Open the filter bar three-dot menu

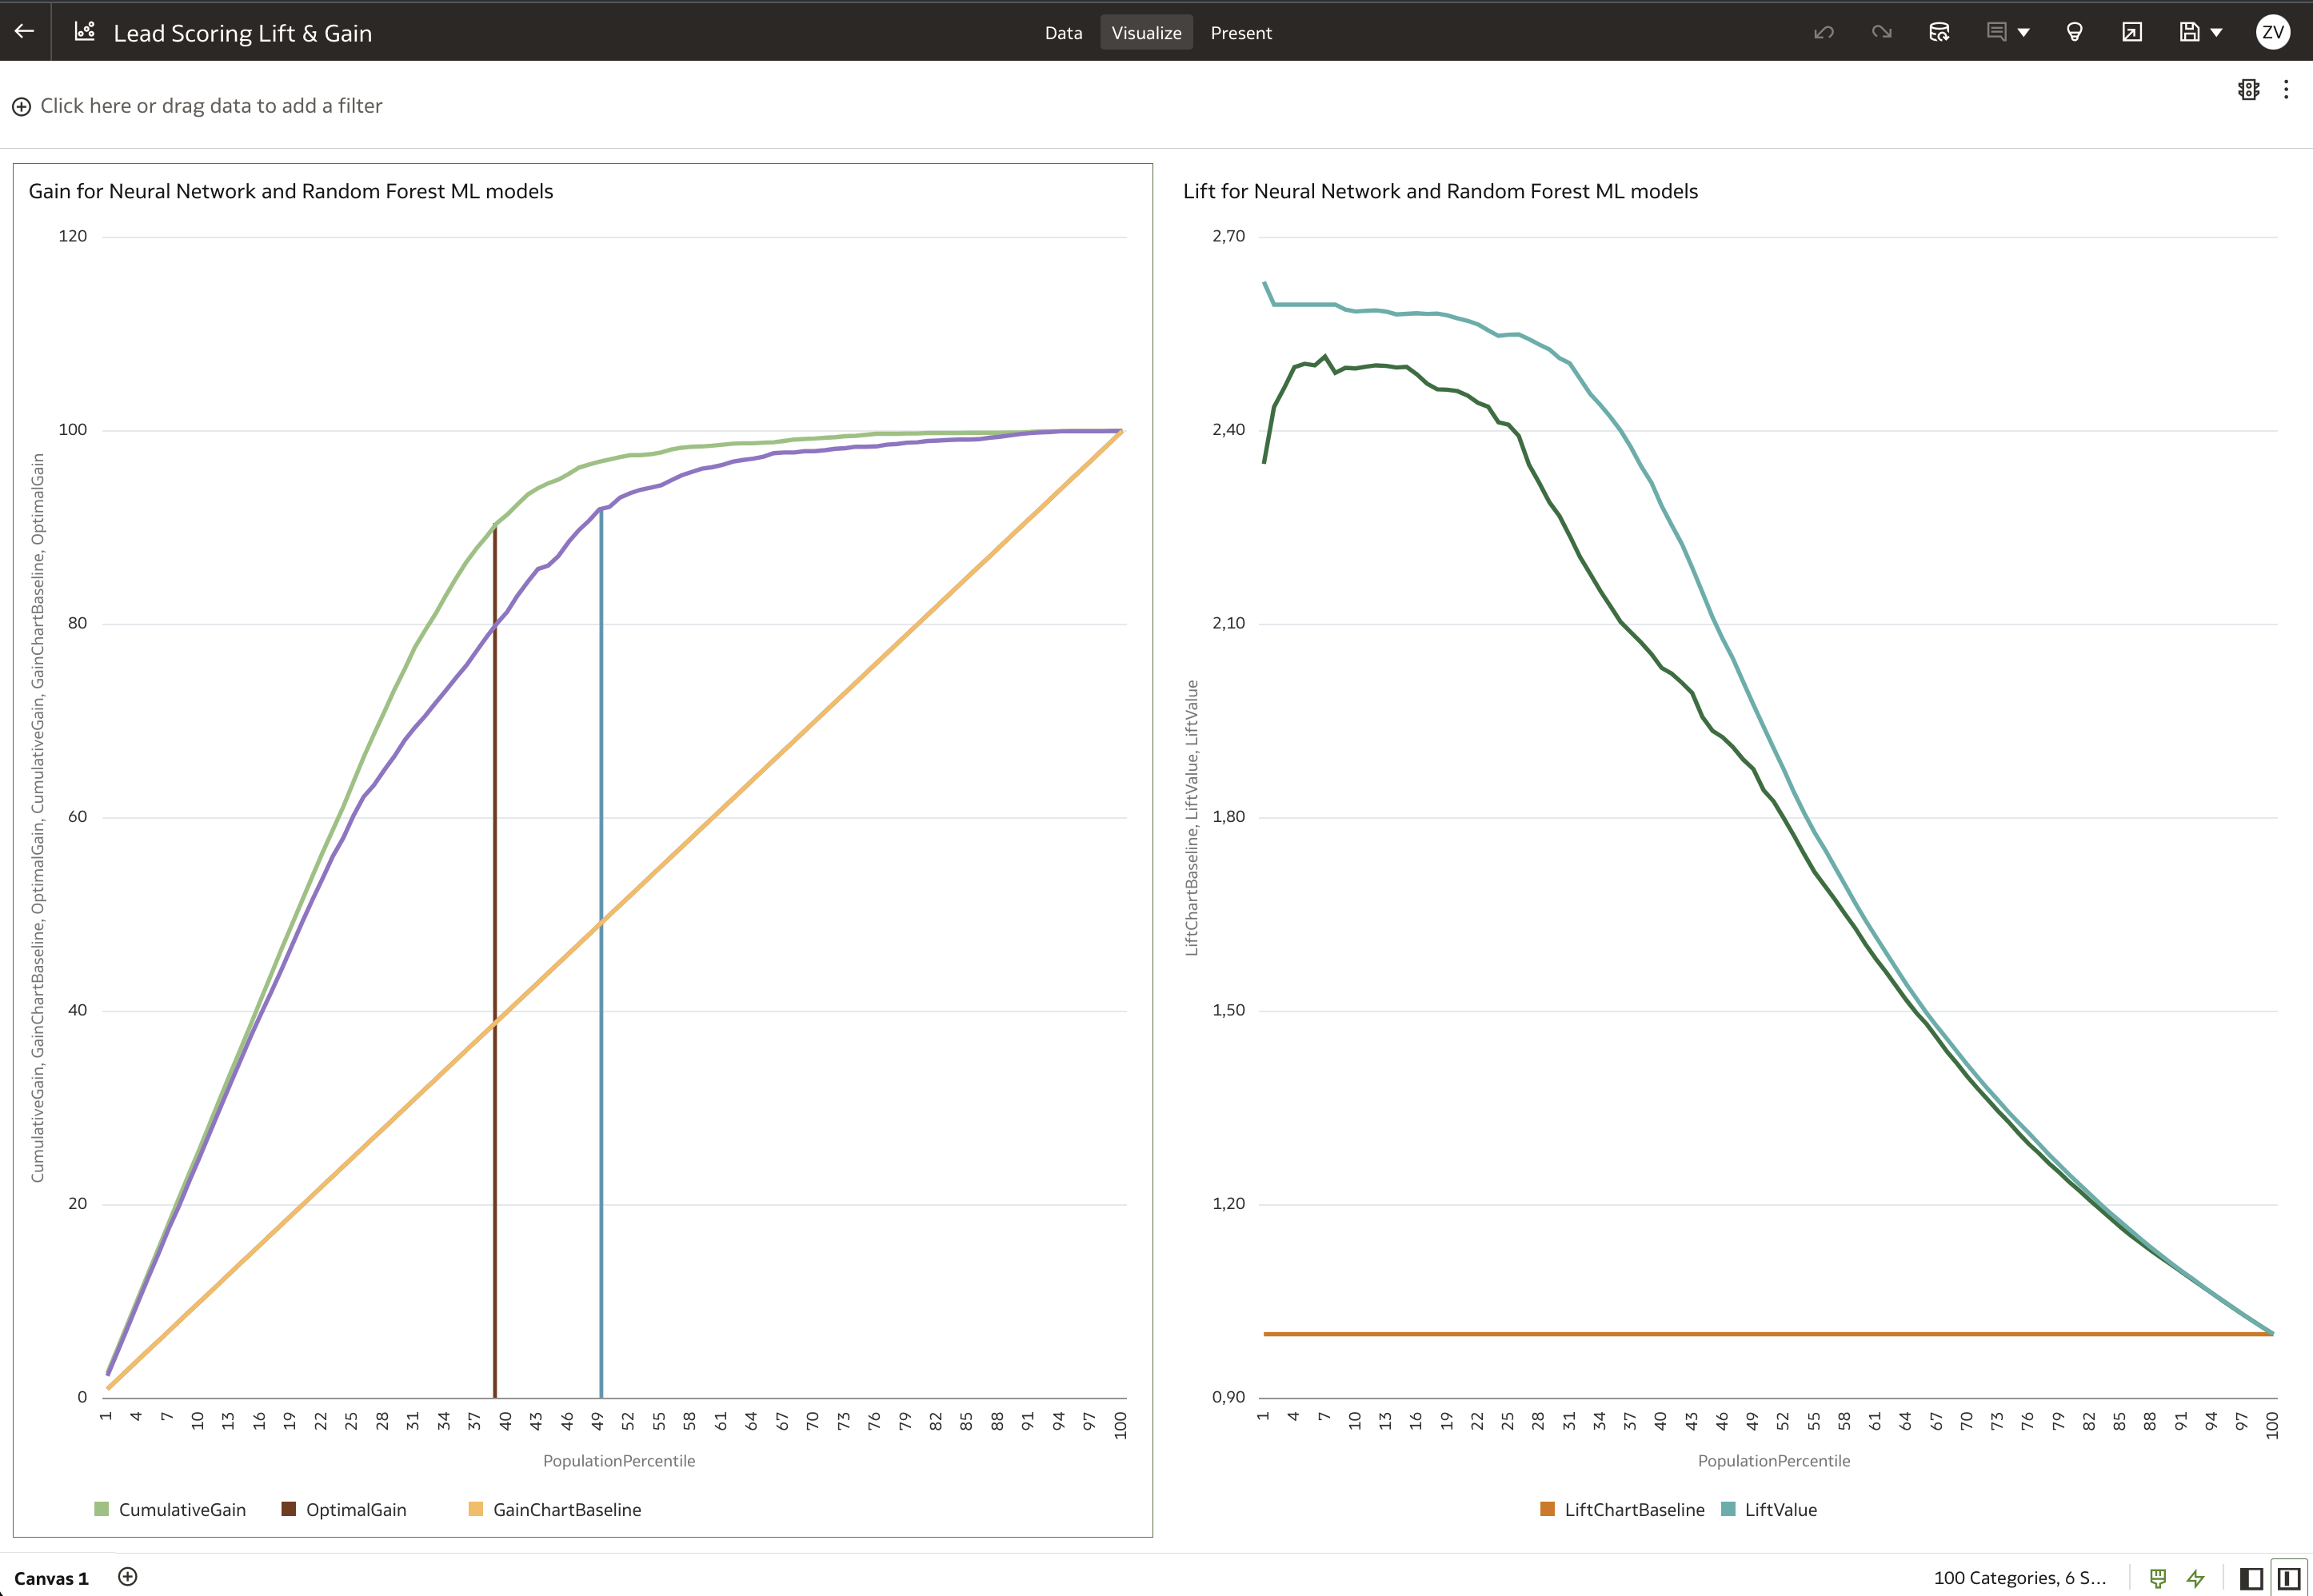tap(2286, 90)
